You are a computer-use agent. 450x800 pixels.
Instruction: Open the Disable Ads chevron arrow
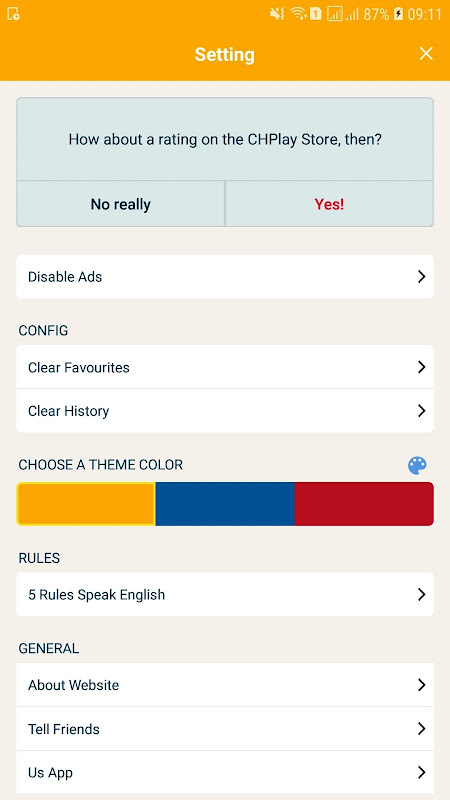coord(421,277)
